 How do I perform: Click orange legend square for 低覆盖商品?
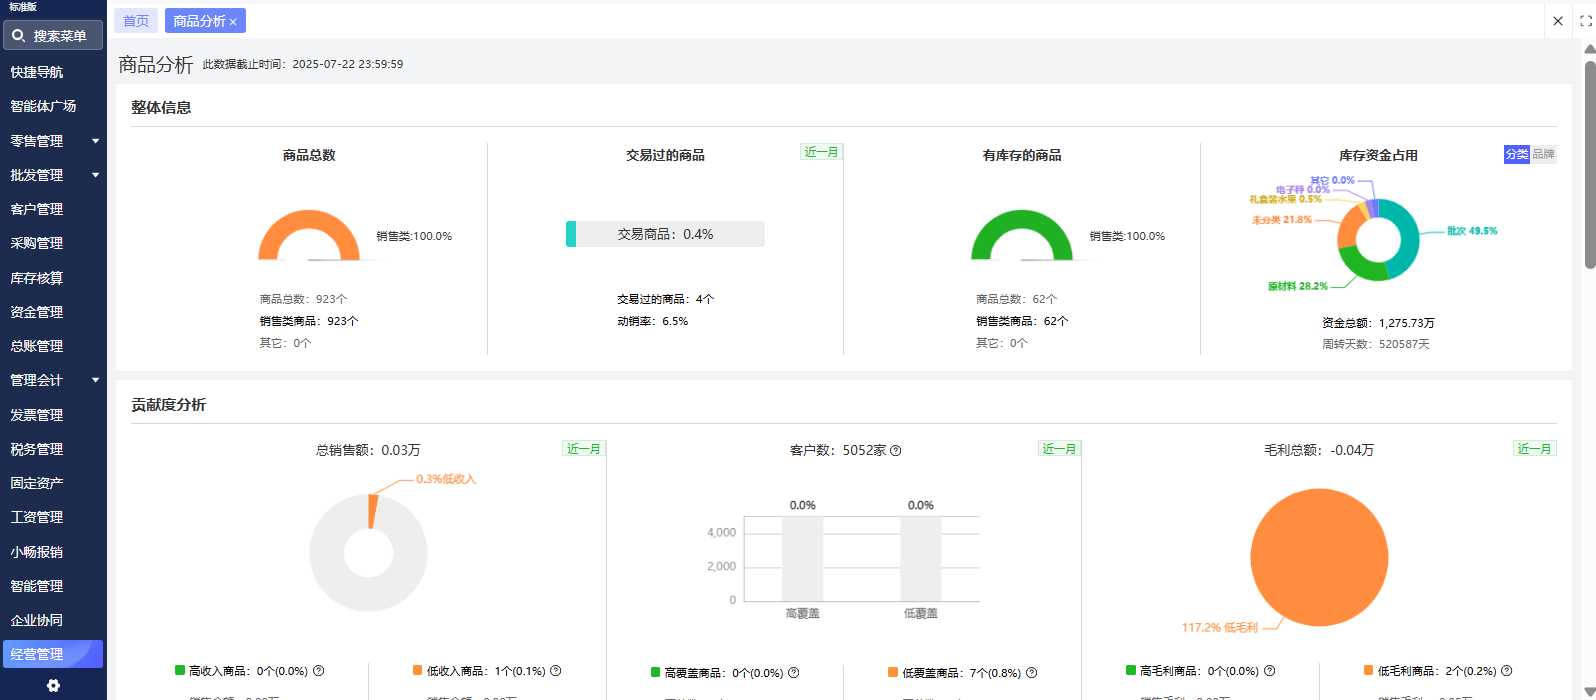click(x=893, y=672)
